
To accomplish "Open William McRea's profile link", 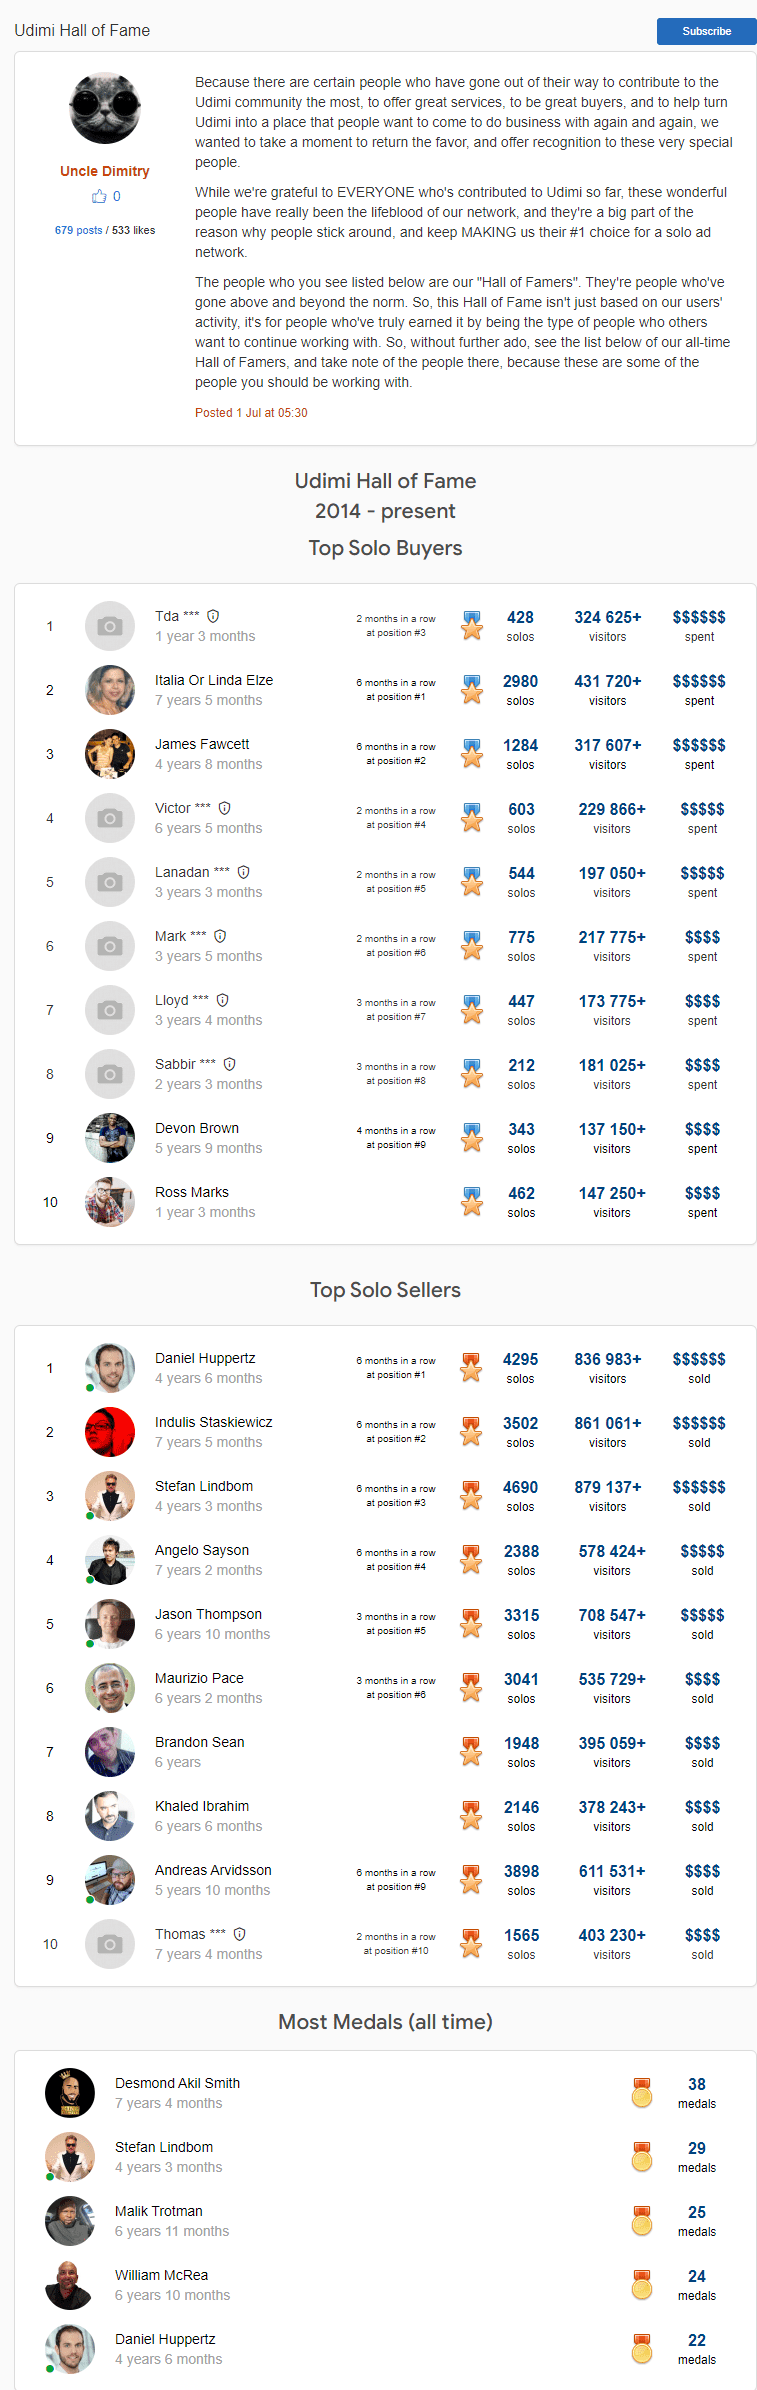I will tap(162, 2275).
